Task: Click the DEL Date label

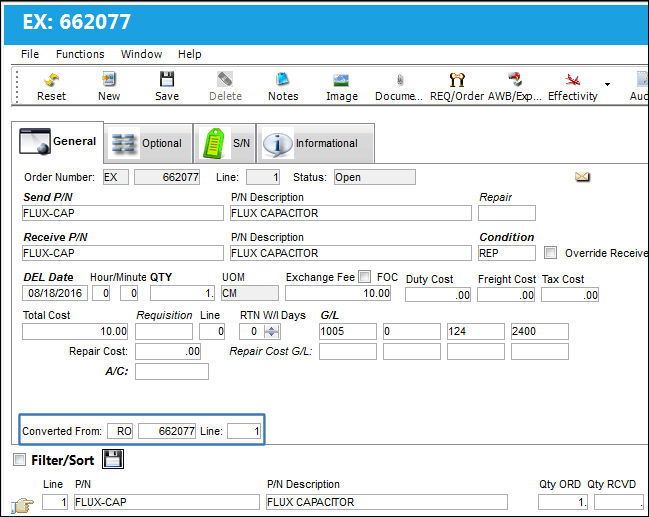Action: click(48, 277)
